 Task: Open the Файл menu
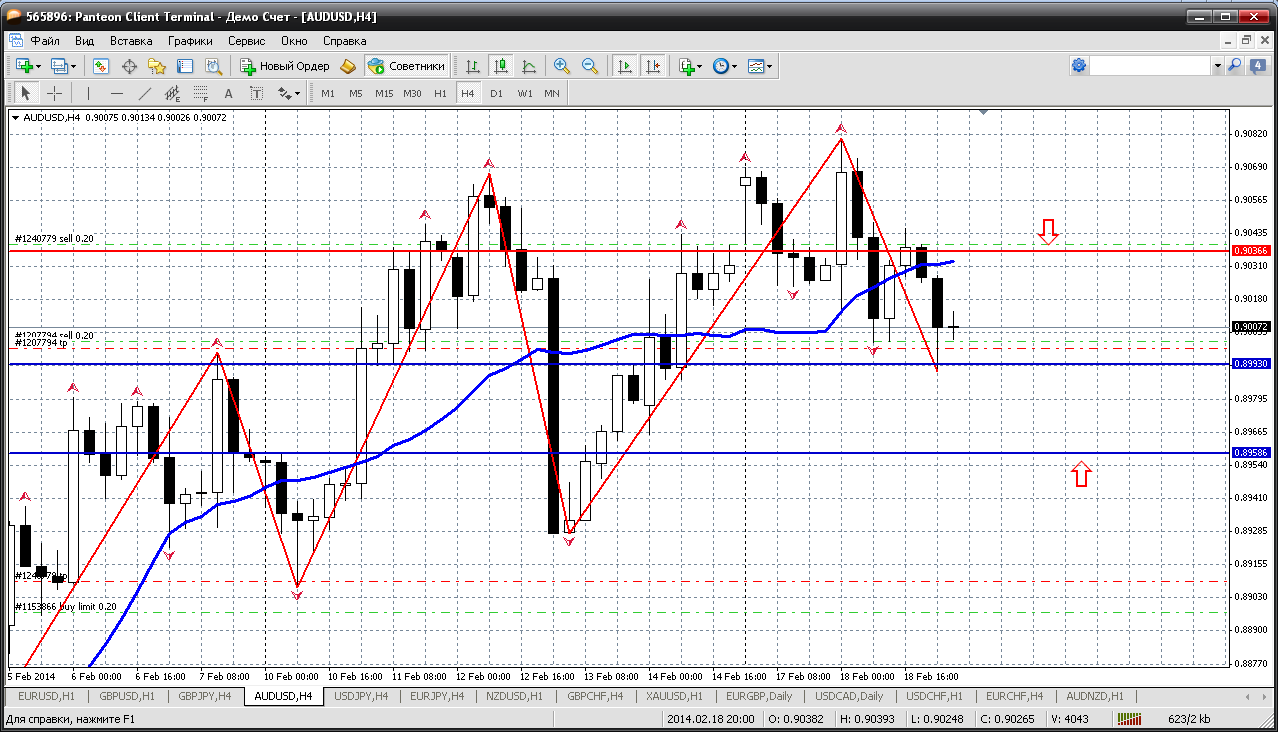pos(45,41)
